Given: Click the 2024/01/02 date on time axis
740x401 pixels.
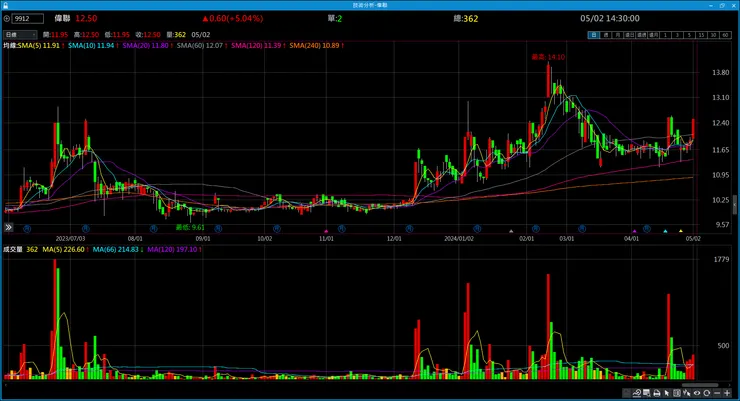Looking at the screenshot, I should (x=459, y=239).
